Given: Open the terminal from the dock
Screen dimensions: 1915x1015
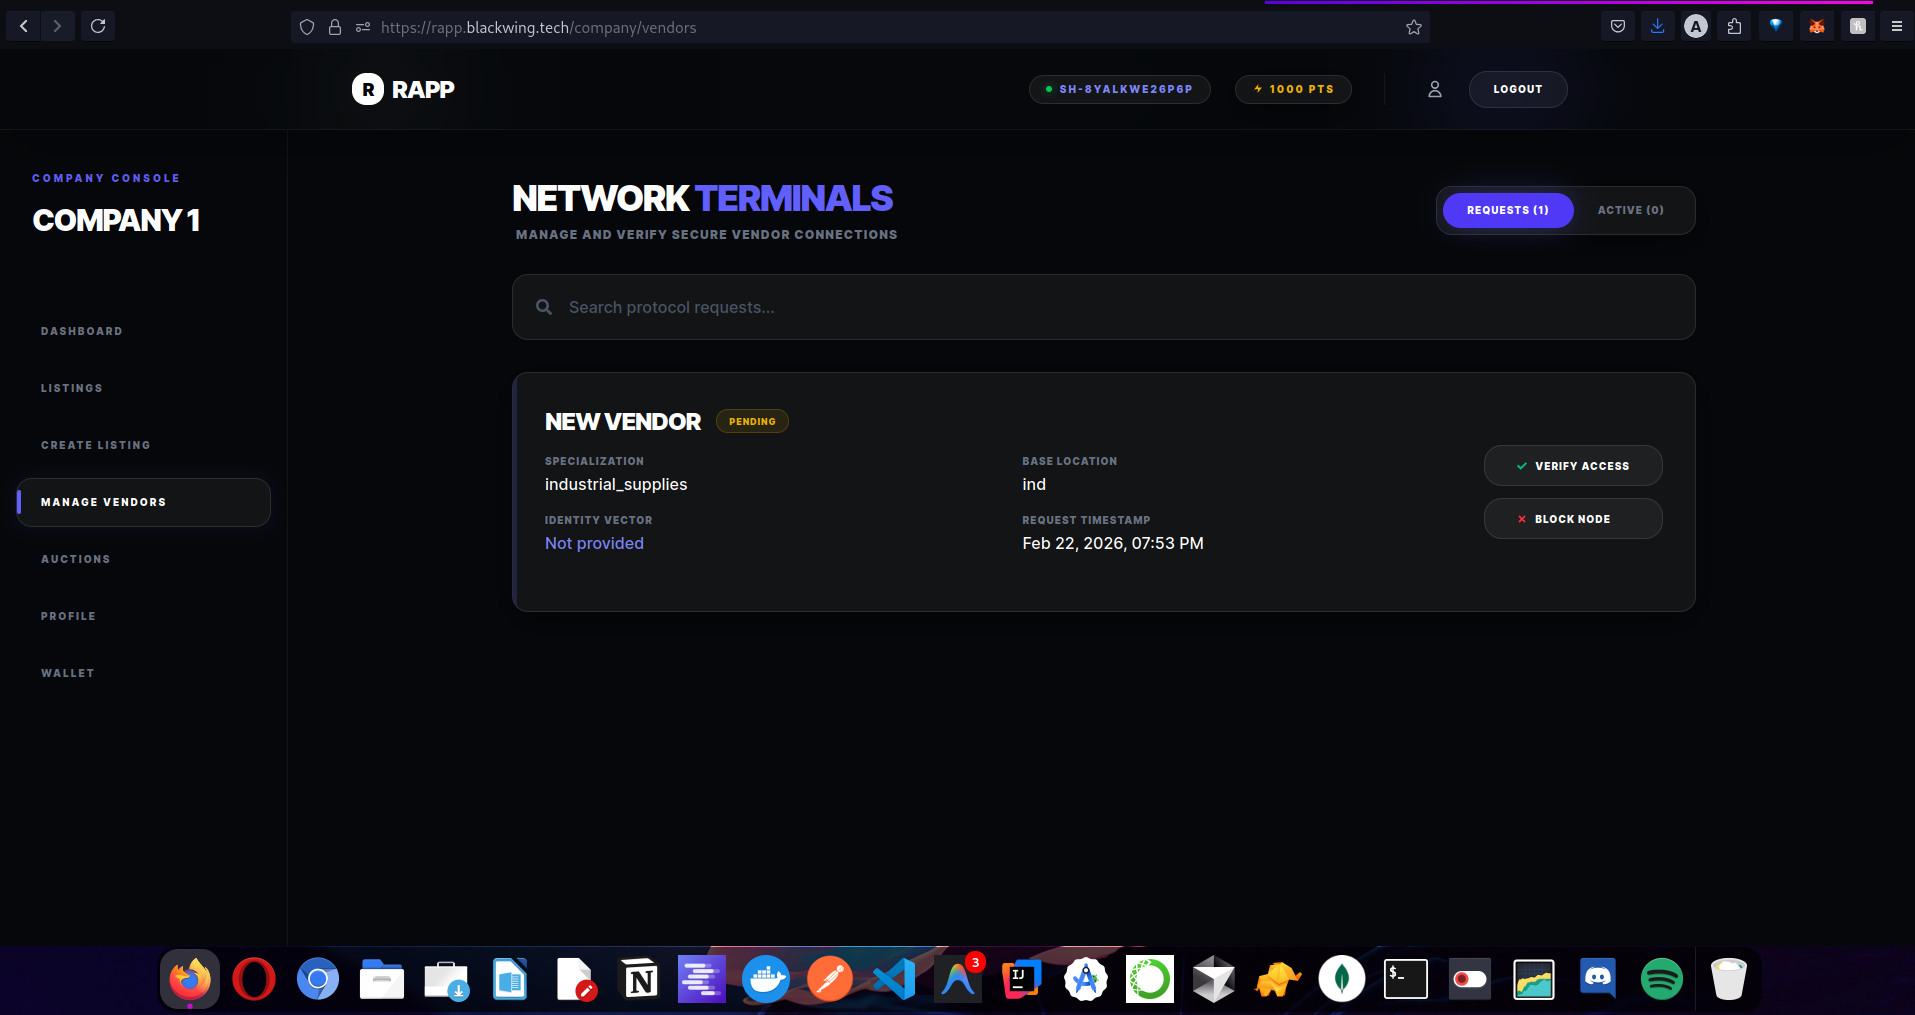Looking at the screenshot, I should (1406, 979).
